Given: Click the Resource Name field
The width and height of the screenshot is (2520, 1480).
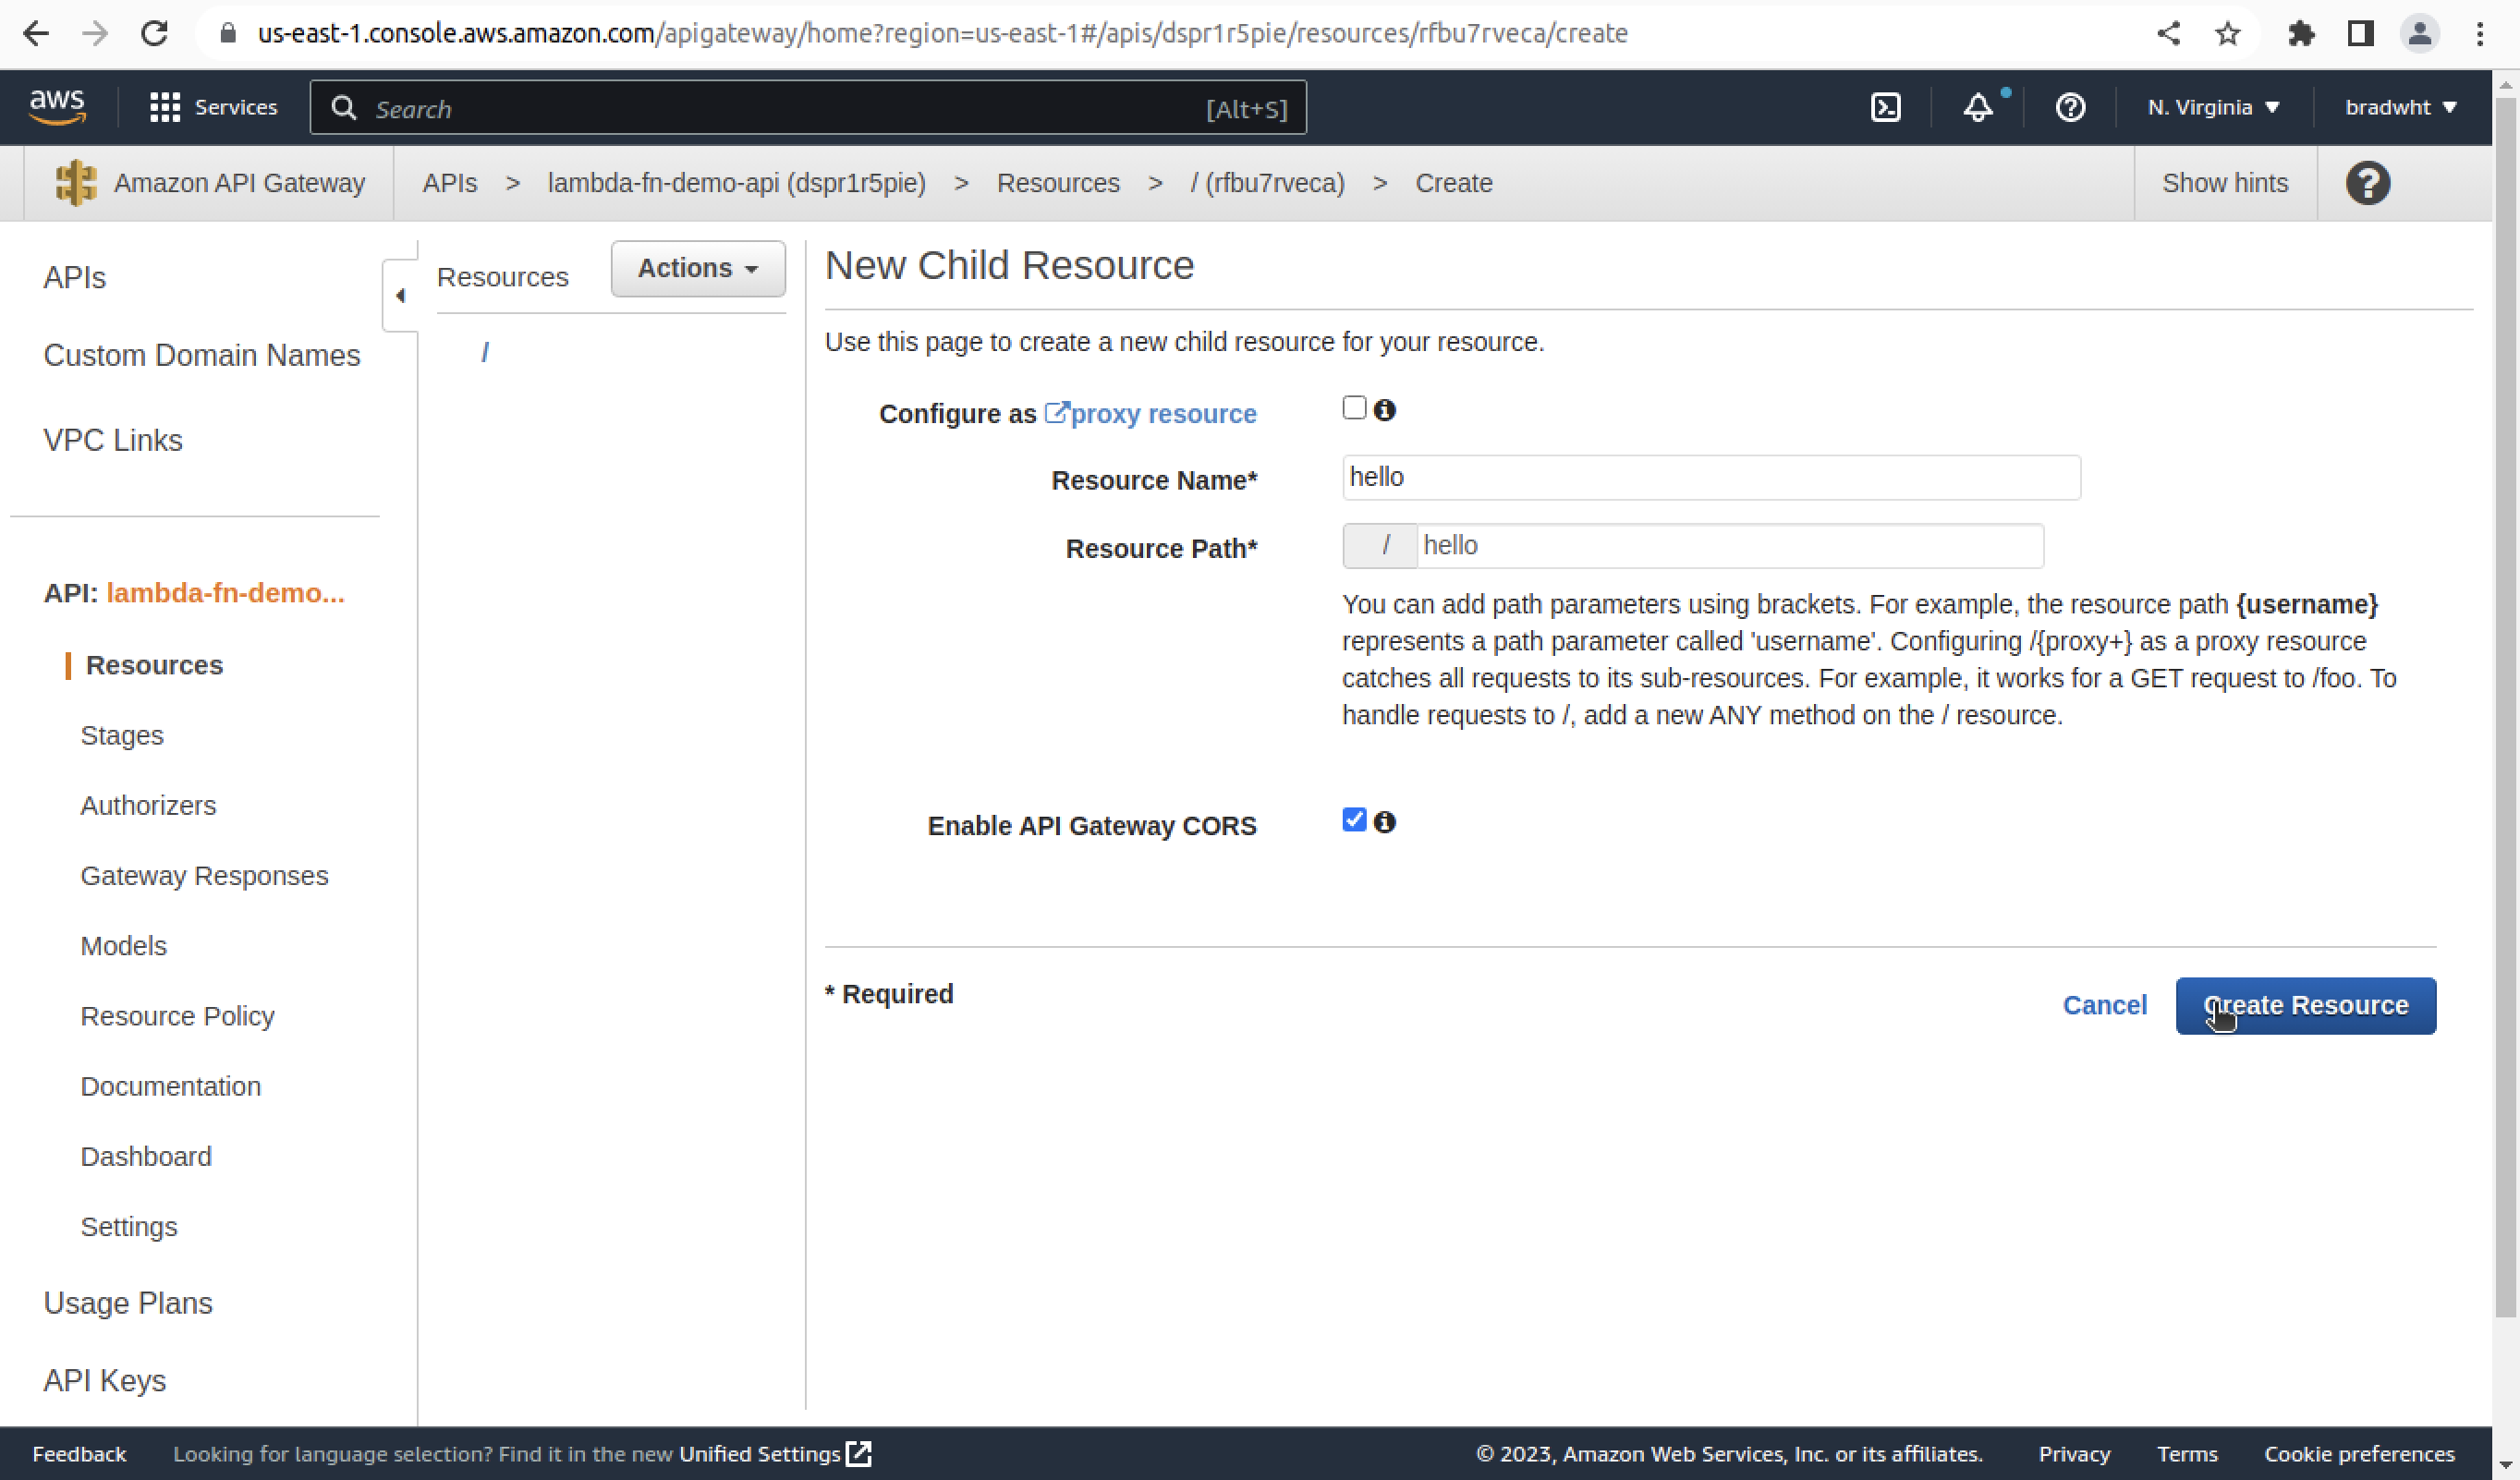Looking at the screenshot, I should (x=1711, y=477).
